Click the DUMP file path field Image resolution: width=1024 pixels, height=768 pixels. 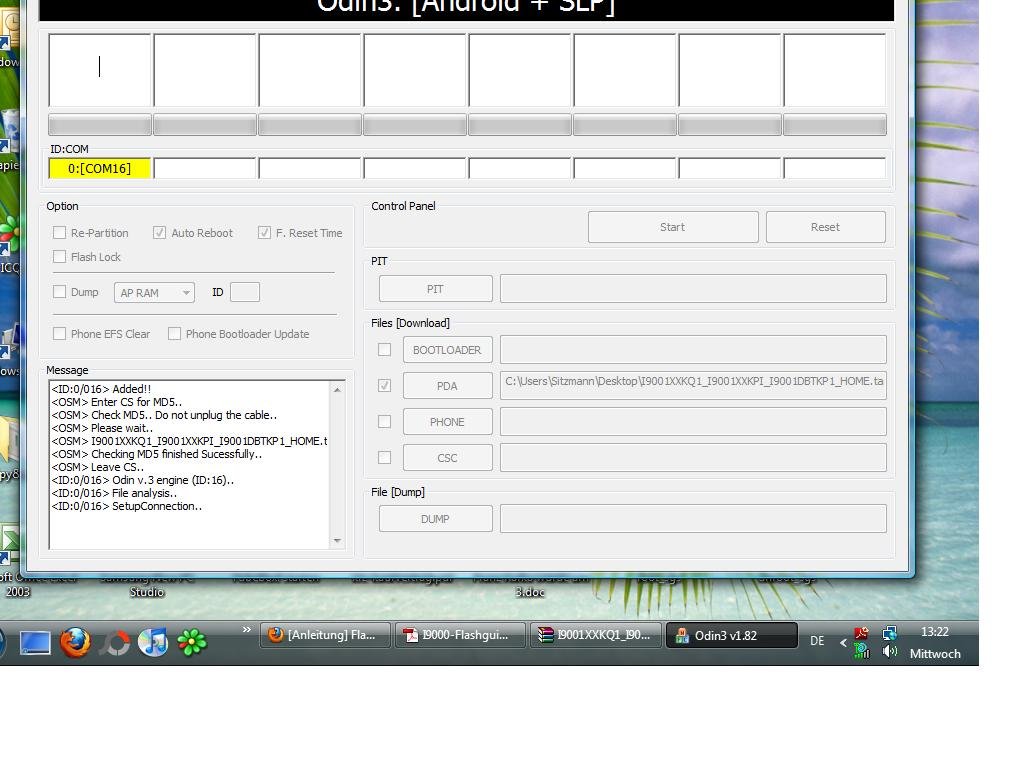(693, 519)
